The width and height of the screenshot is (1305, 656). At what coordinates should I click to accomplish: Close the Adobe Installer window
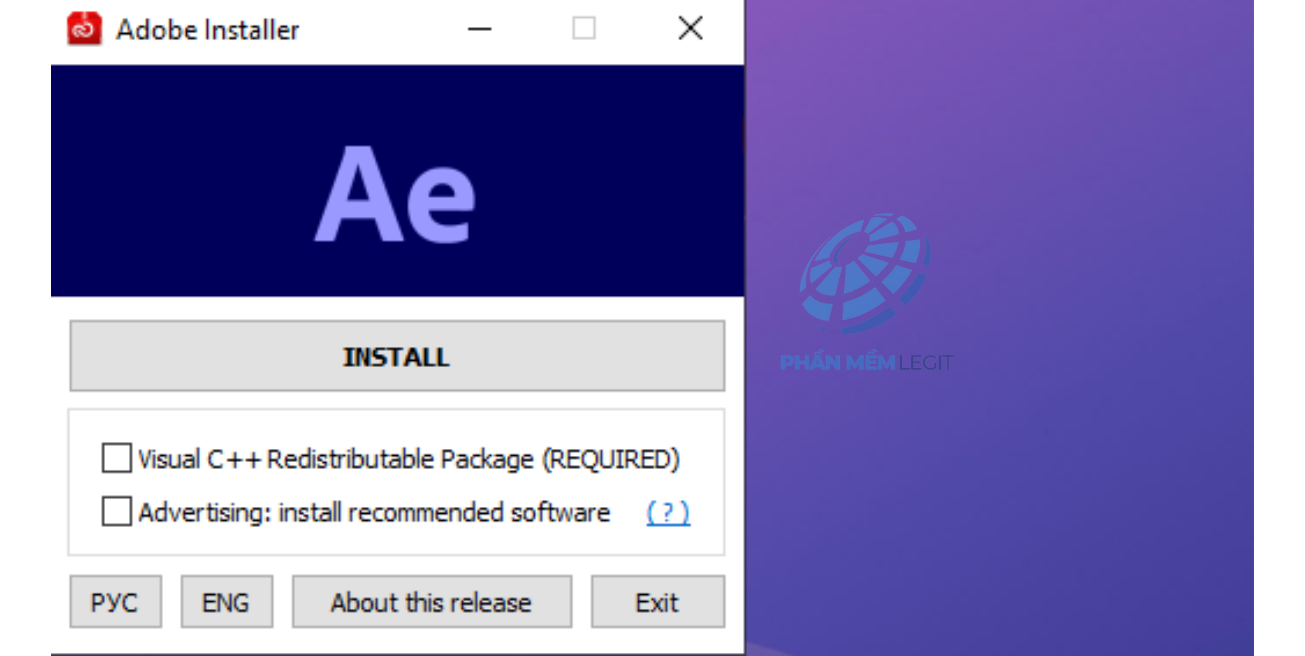(x=690, y=29)
